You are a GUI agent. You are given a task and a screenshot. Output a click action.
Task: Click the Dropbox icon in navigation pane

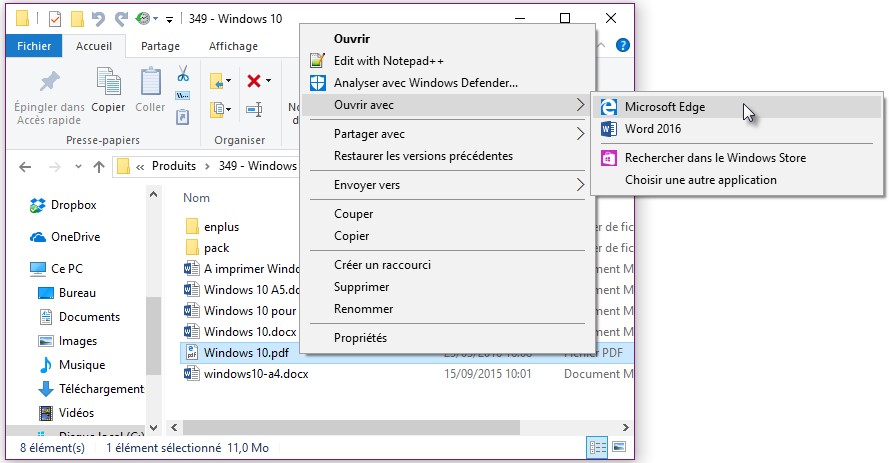[37, 205]
